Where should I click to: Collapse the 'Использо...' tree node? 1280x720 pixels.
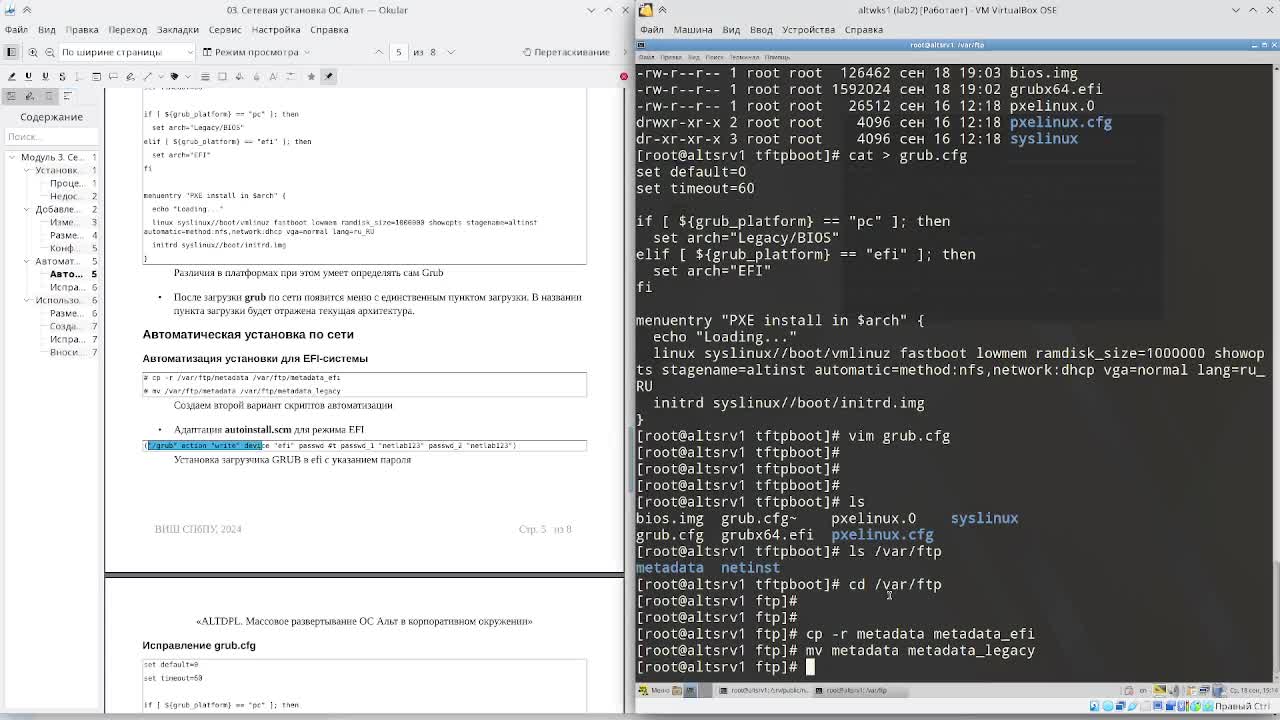(x=27, y=300)
